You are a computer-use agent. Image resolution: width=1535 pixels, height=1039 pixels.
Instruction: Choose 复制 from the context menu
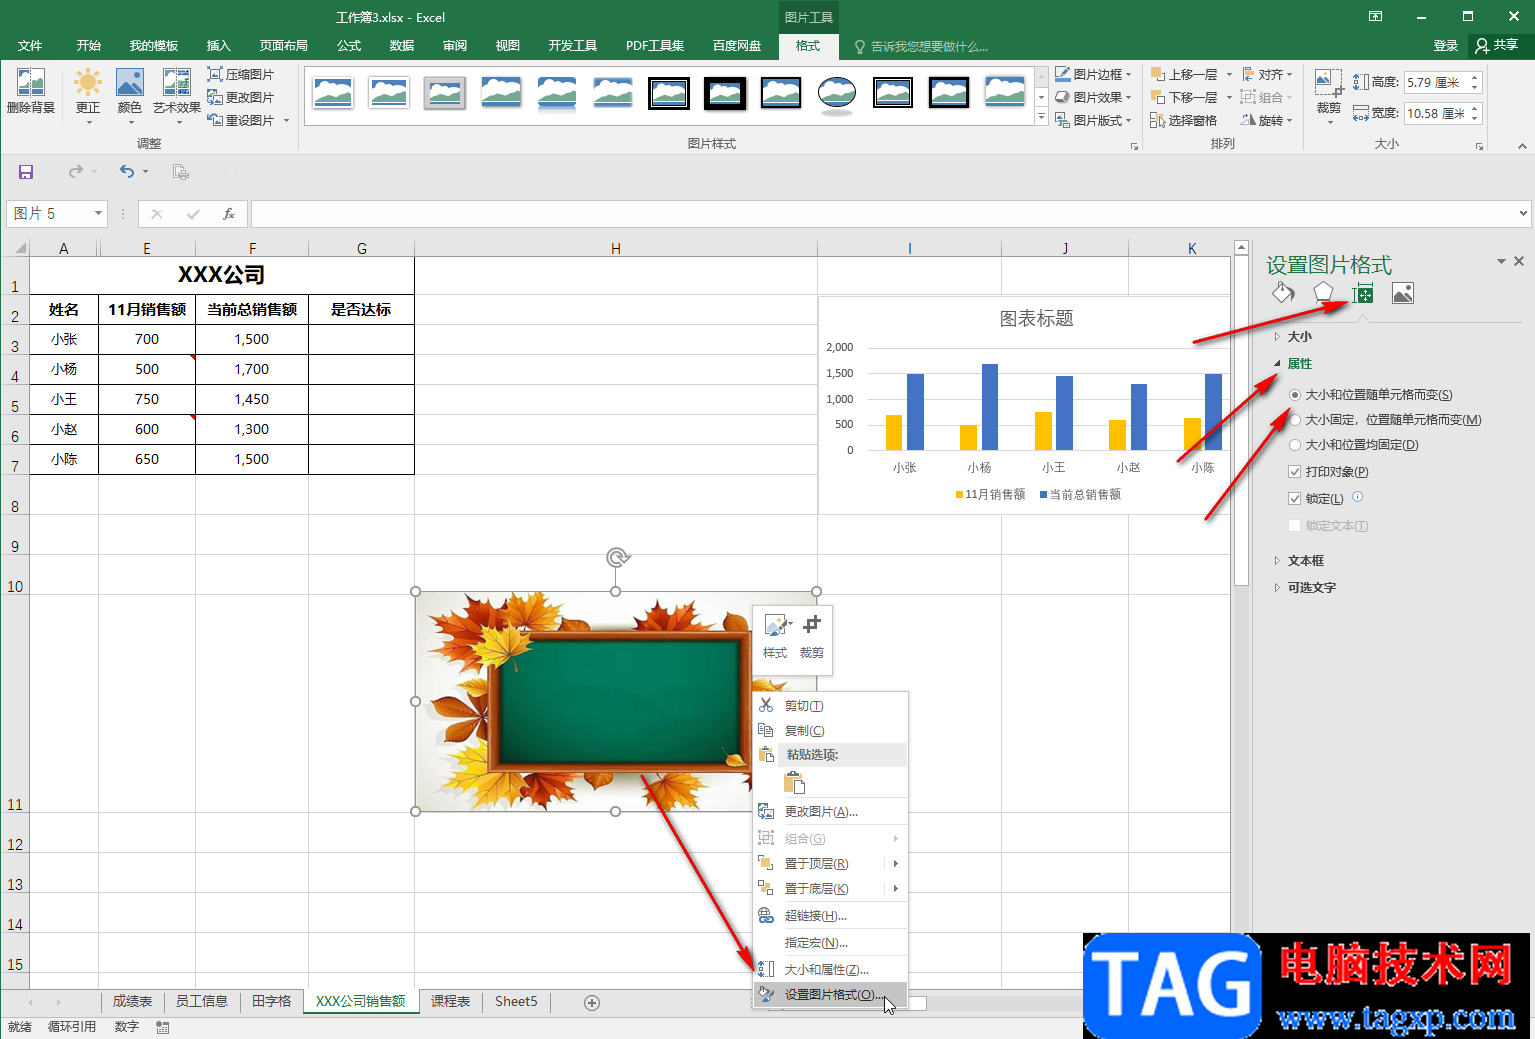tap(830, 731)
